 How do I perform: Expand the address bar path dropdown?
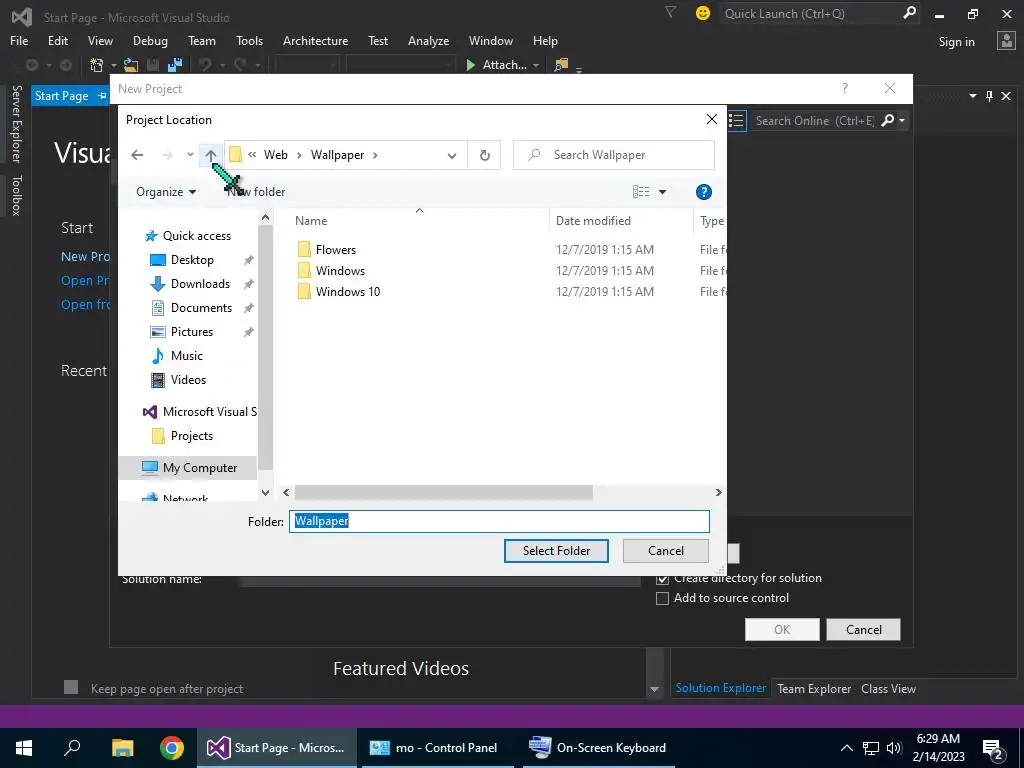pos(452,155)
